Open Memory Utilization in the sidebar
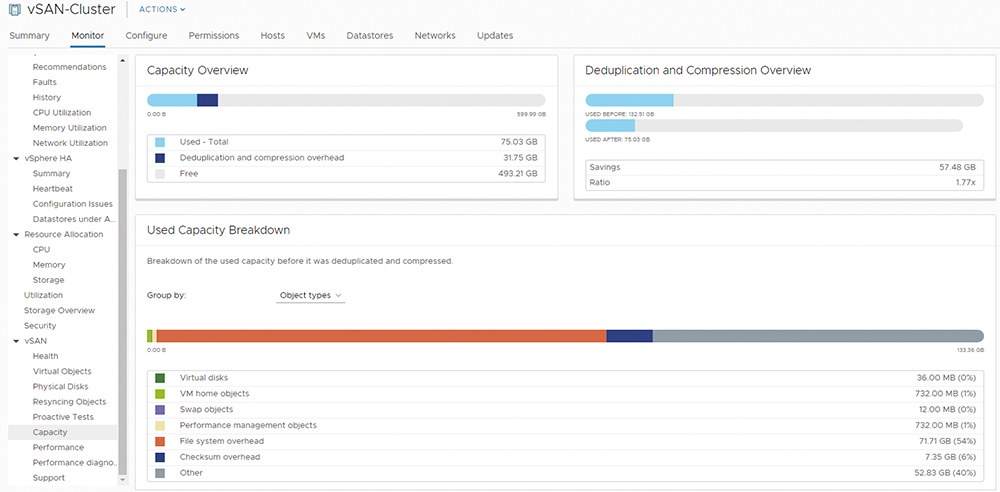 pos(70,128)
